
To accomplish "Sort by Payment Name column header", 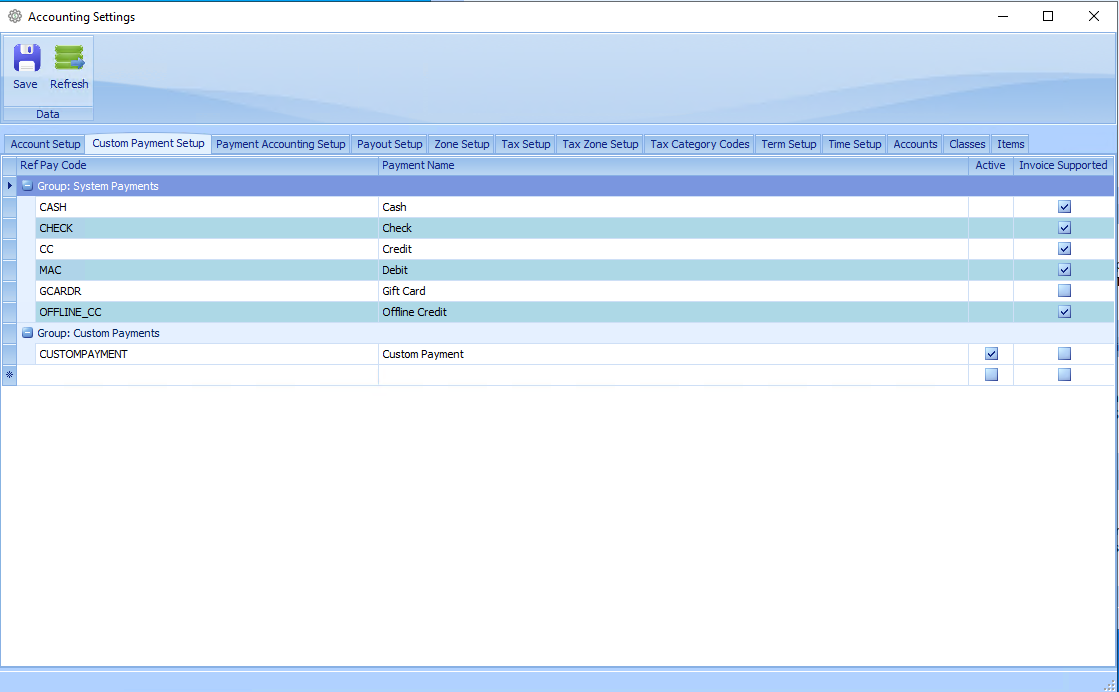I will point(673,166).
